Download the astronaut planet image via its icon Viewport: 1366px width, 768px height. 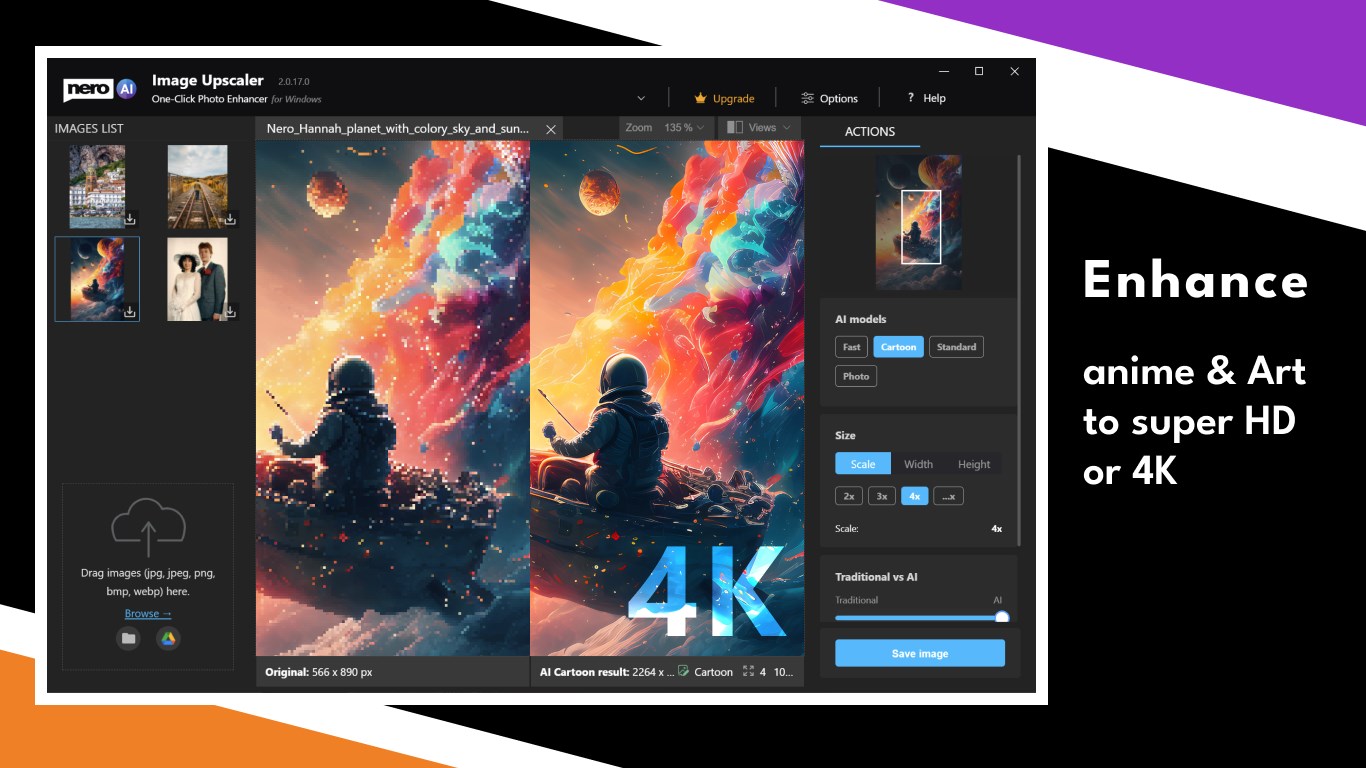tap(130, 312)
